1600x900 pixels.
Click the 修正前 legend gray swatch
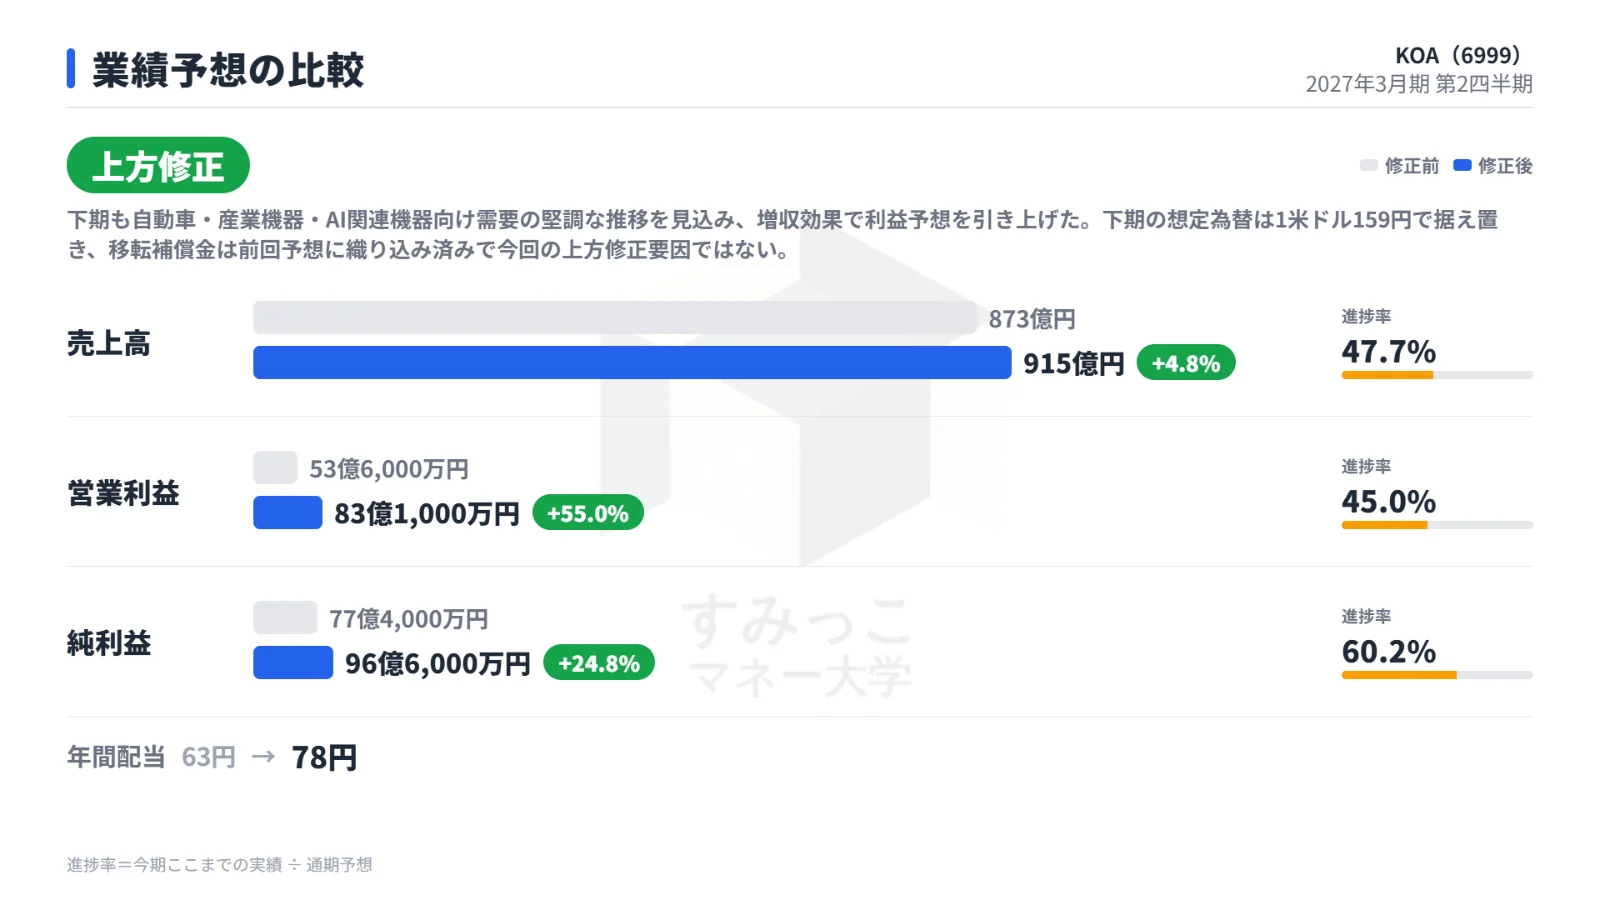(x=1369, y=165)
